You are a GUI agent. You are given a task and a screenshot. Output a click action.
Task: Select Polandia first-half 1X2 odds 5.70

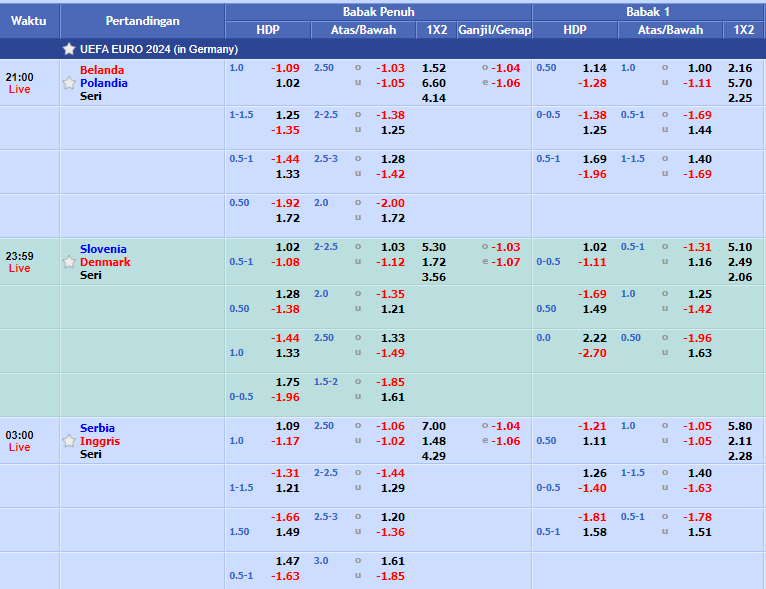point(740,84)
